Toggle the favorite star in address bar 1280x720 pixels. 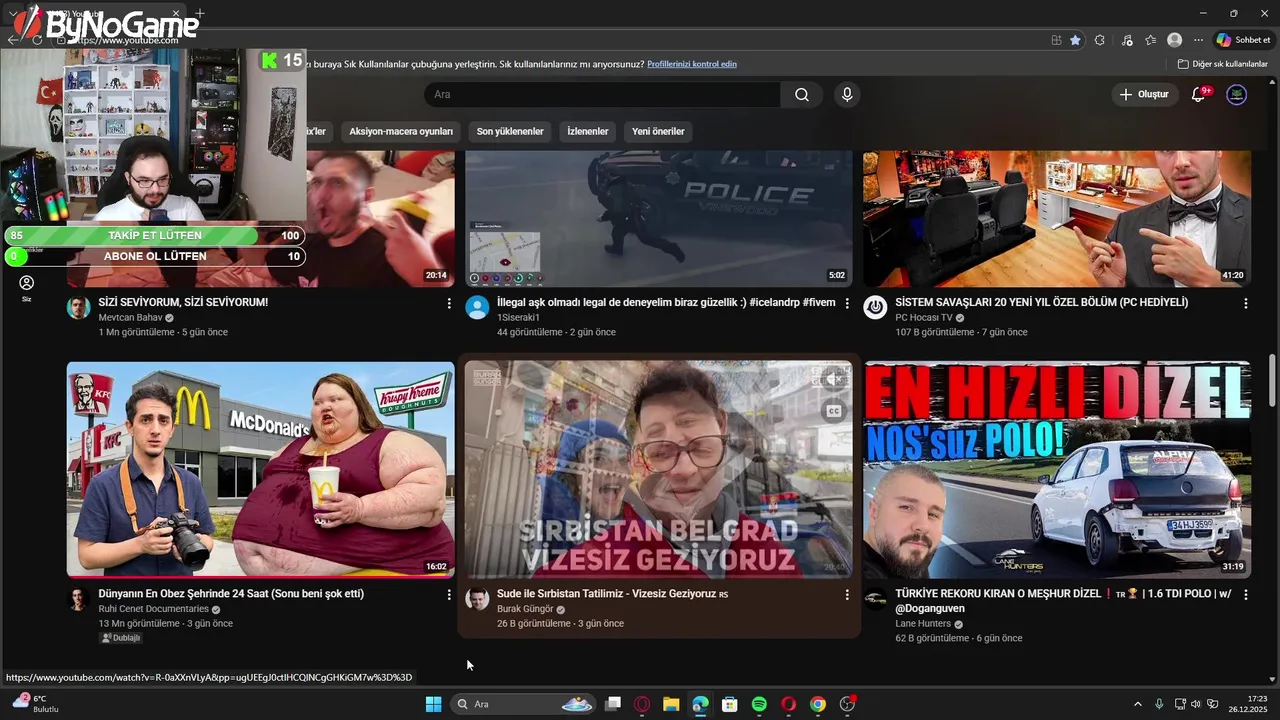1075,40
